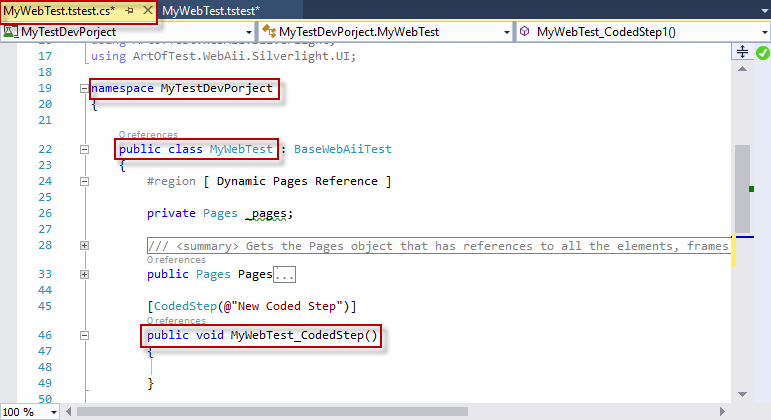Click the using ArtOfTest.WebAii.Silverlight.UI line
Image resolution: width=771 pixels, height=420 pixels.
[x=223, y=56]
